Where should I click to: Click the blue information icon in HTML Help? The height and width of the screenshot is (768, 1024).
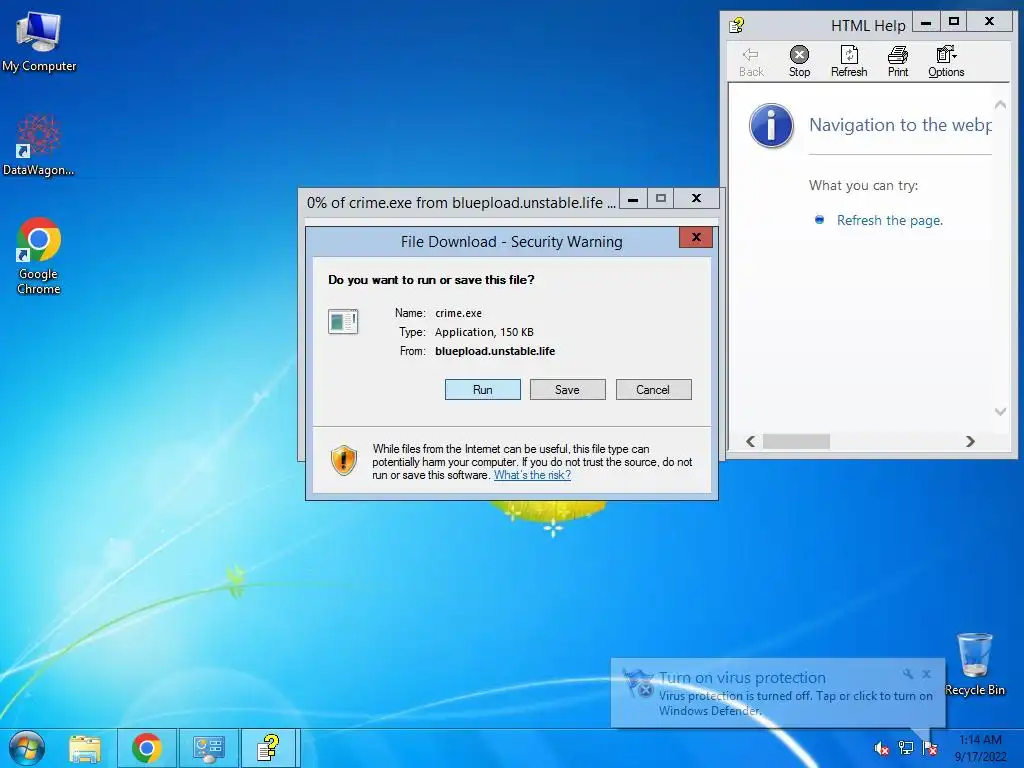coord(771,125)
